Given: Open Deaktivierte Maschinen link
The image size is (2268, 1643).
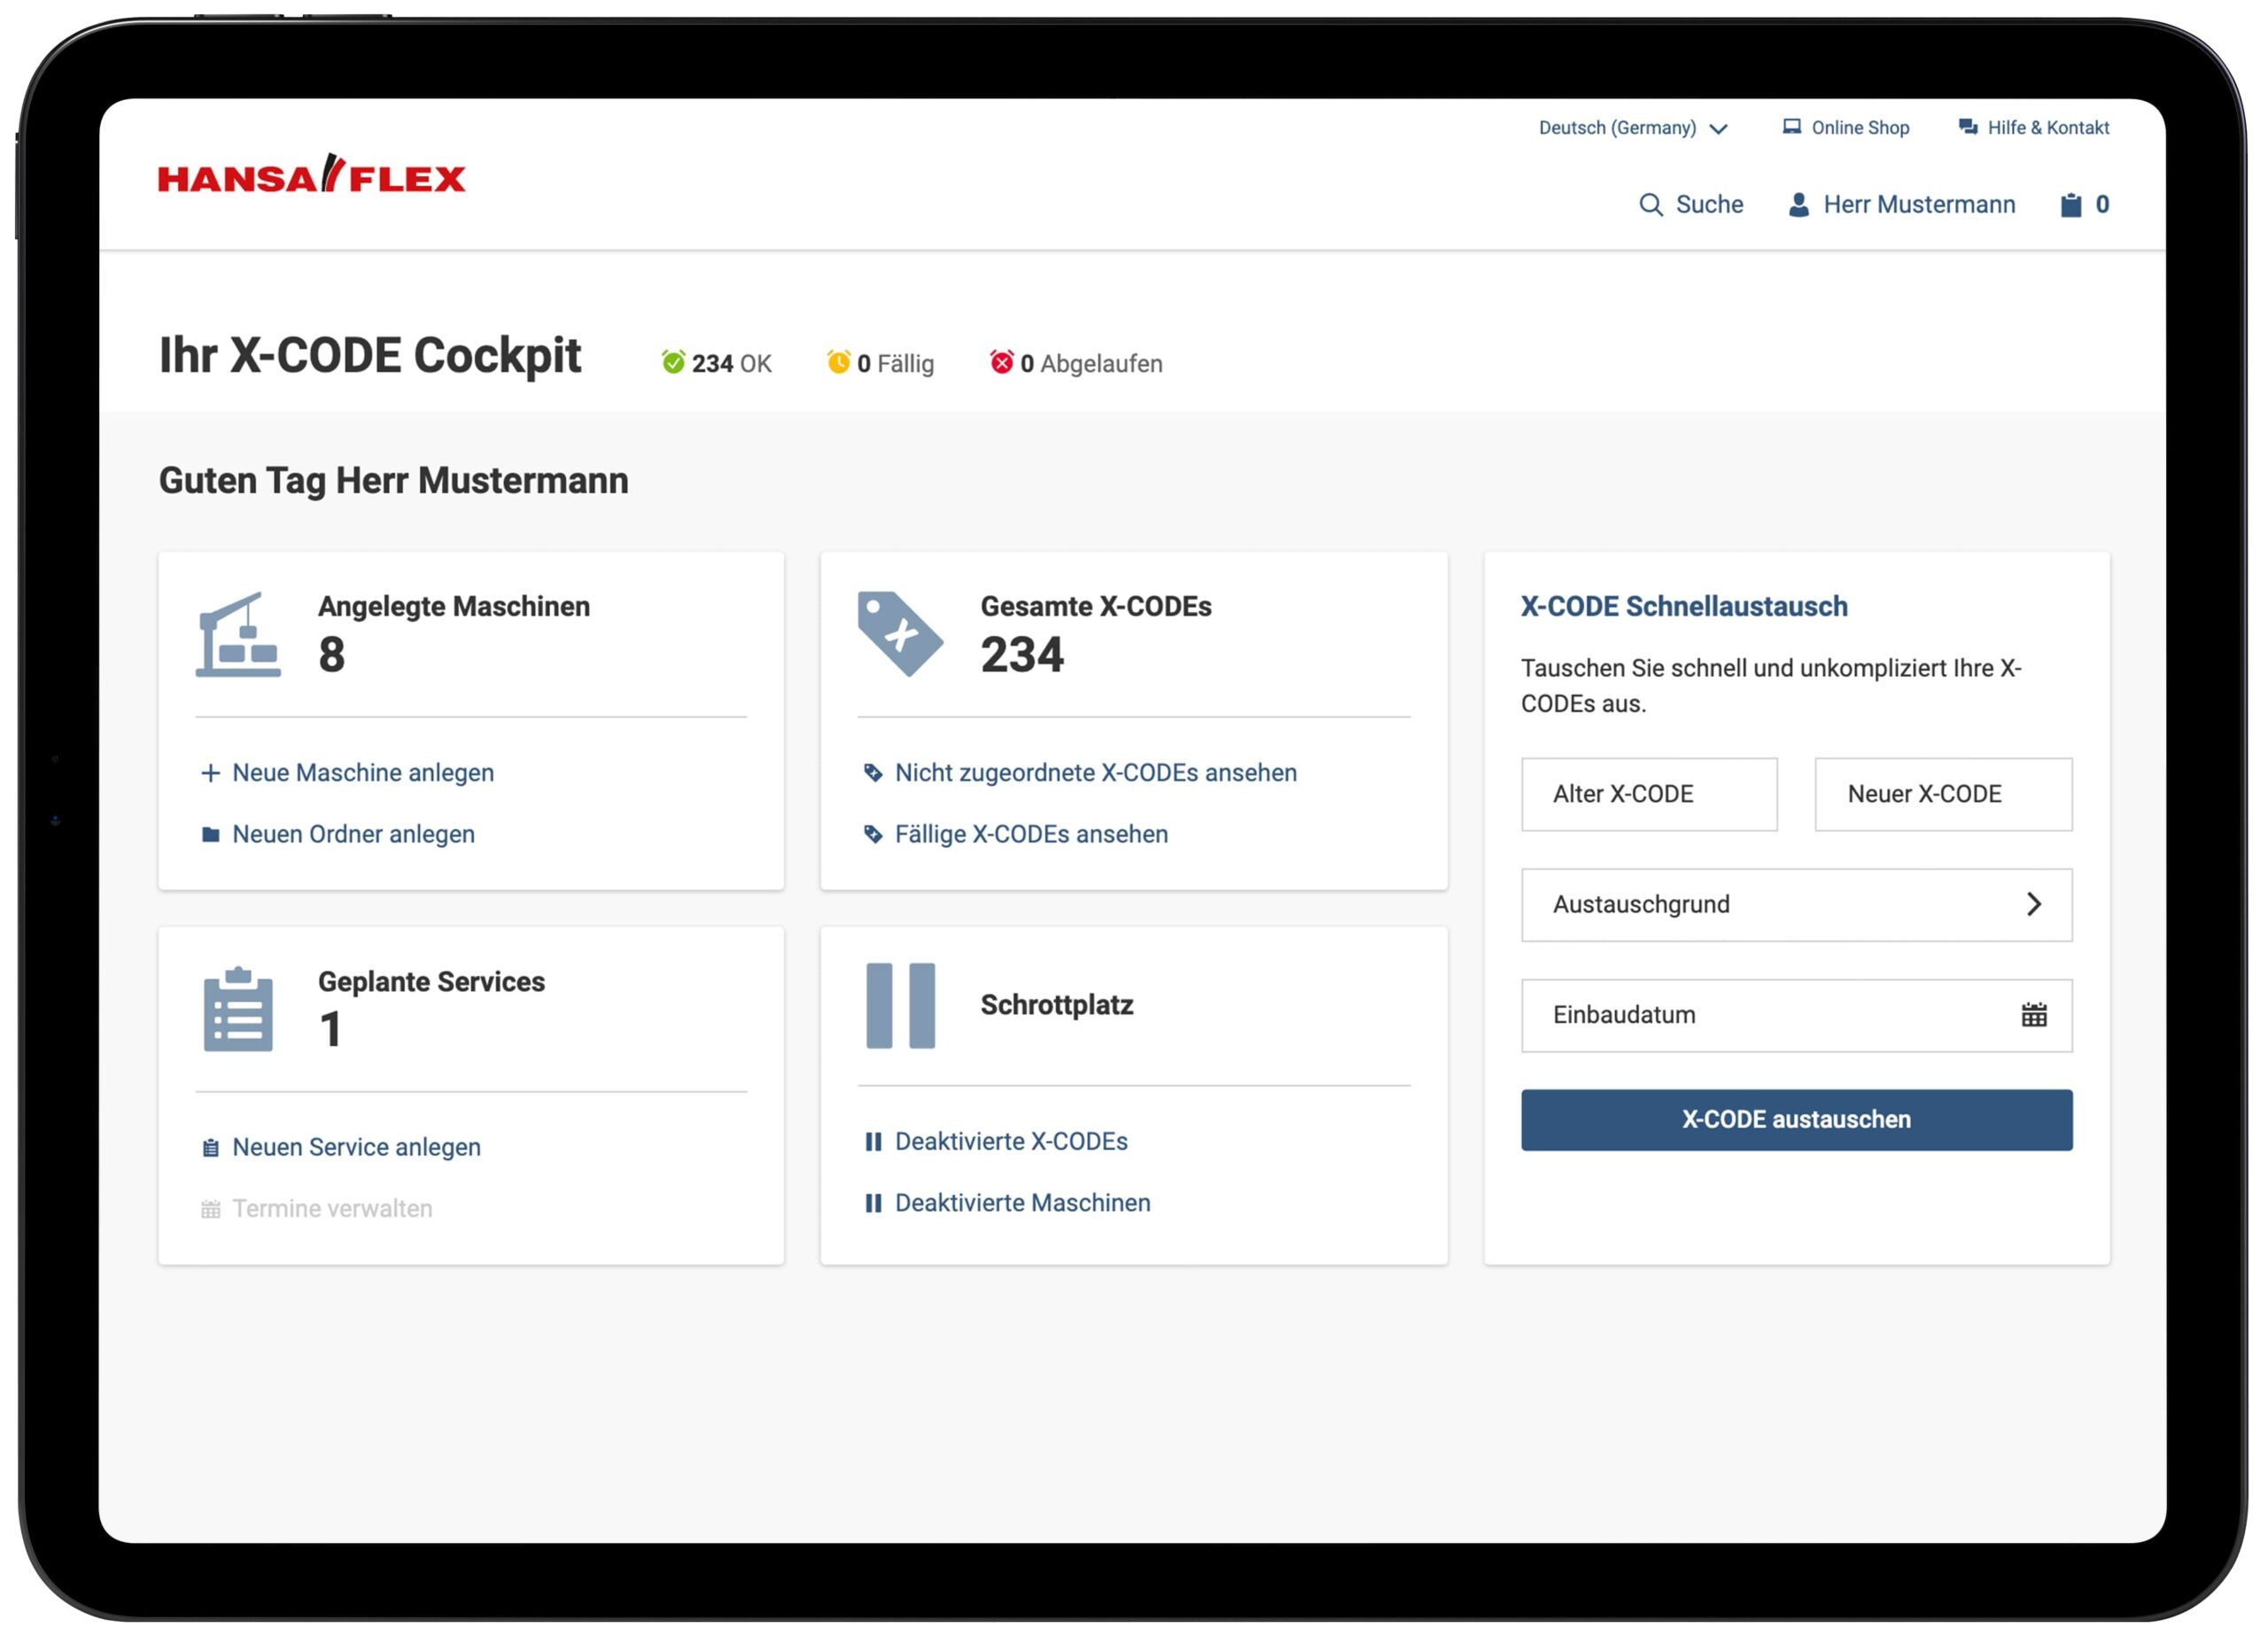Looking at the screenshot, I should click(x=1022, y=1203).
